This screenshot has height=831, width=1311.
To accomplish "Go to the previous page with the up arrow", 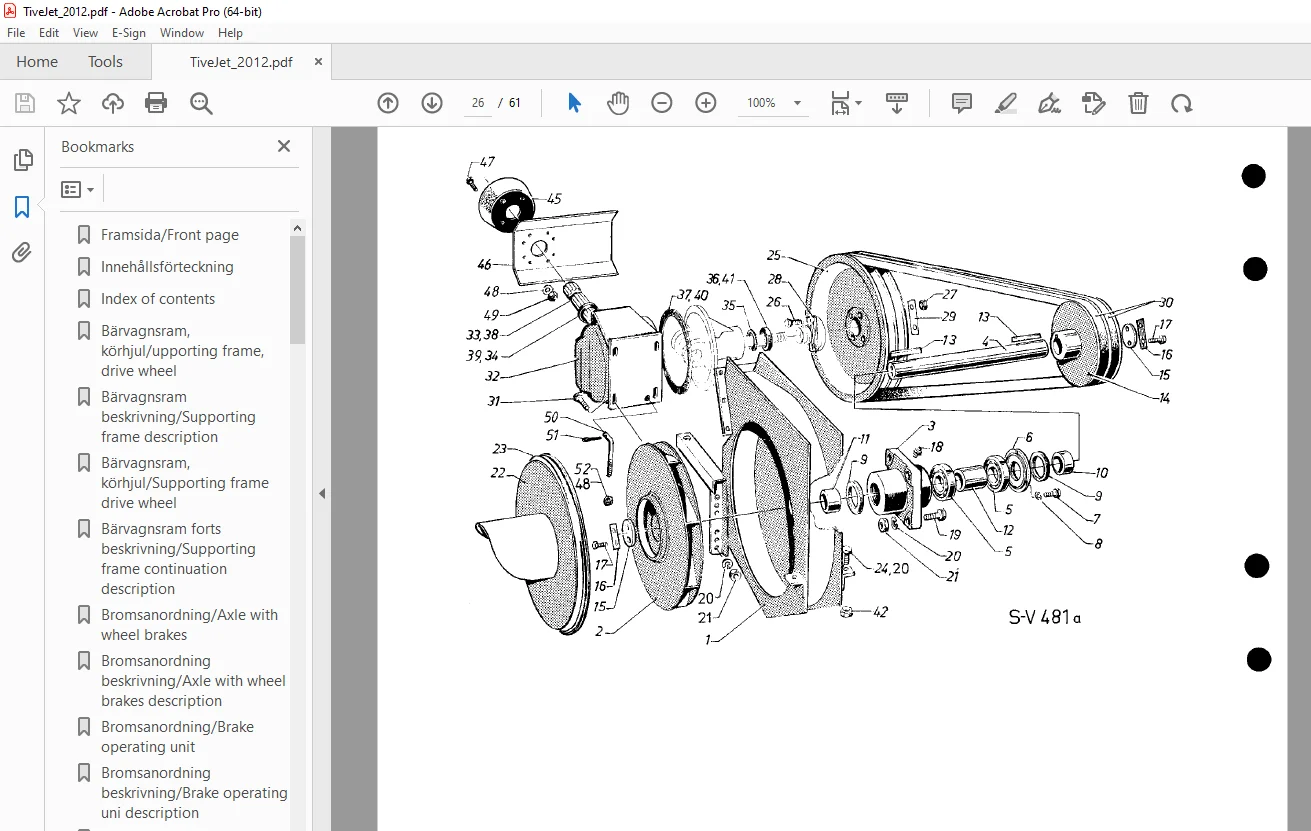I will click(388, 103).
